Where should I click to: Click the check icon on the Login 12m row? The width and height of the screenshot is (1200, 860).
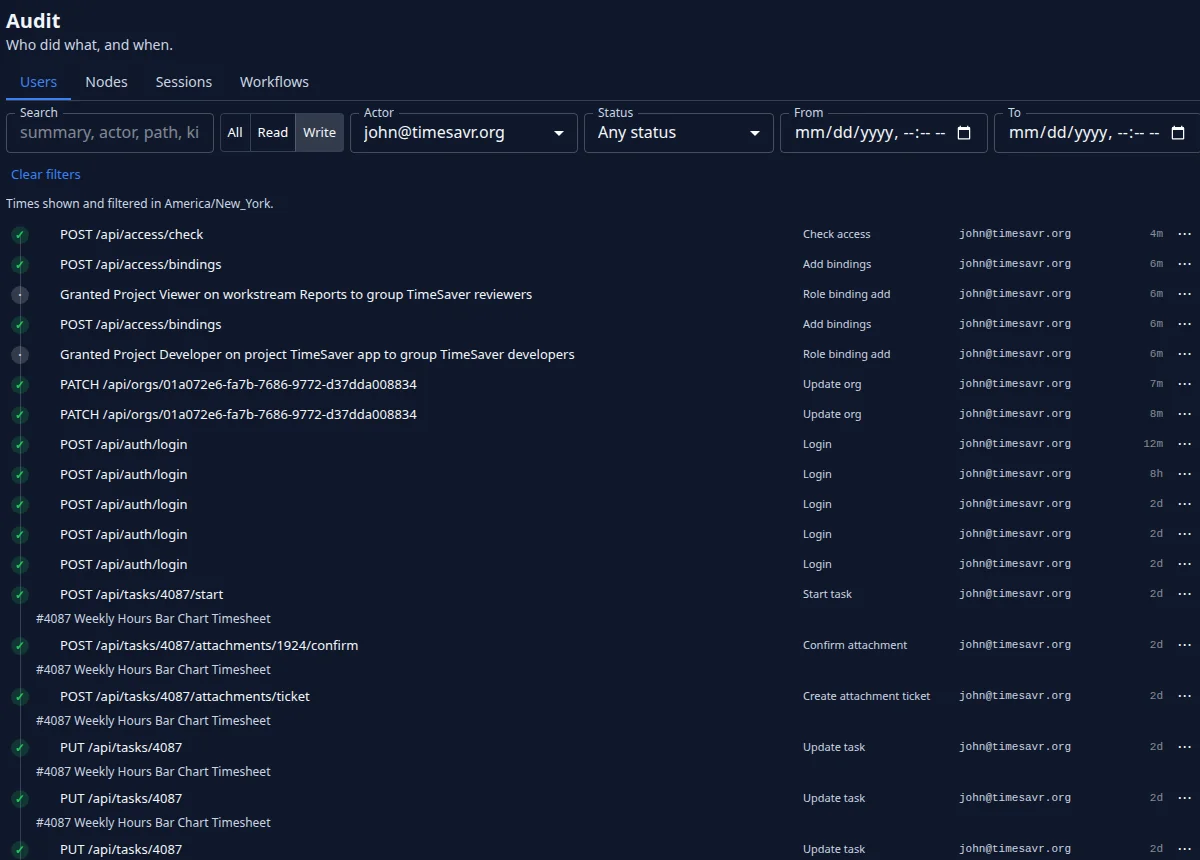(x=20, y=444)
